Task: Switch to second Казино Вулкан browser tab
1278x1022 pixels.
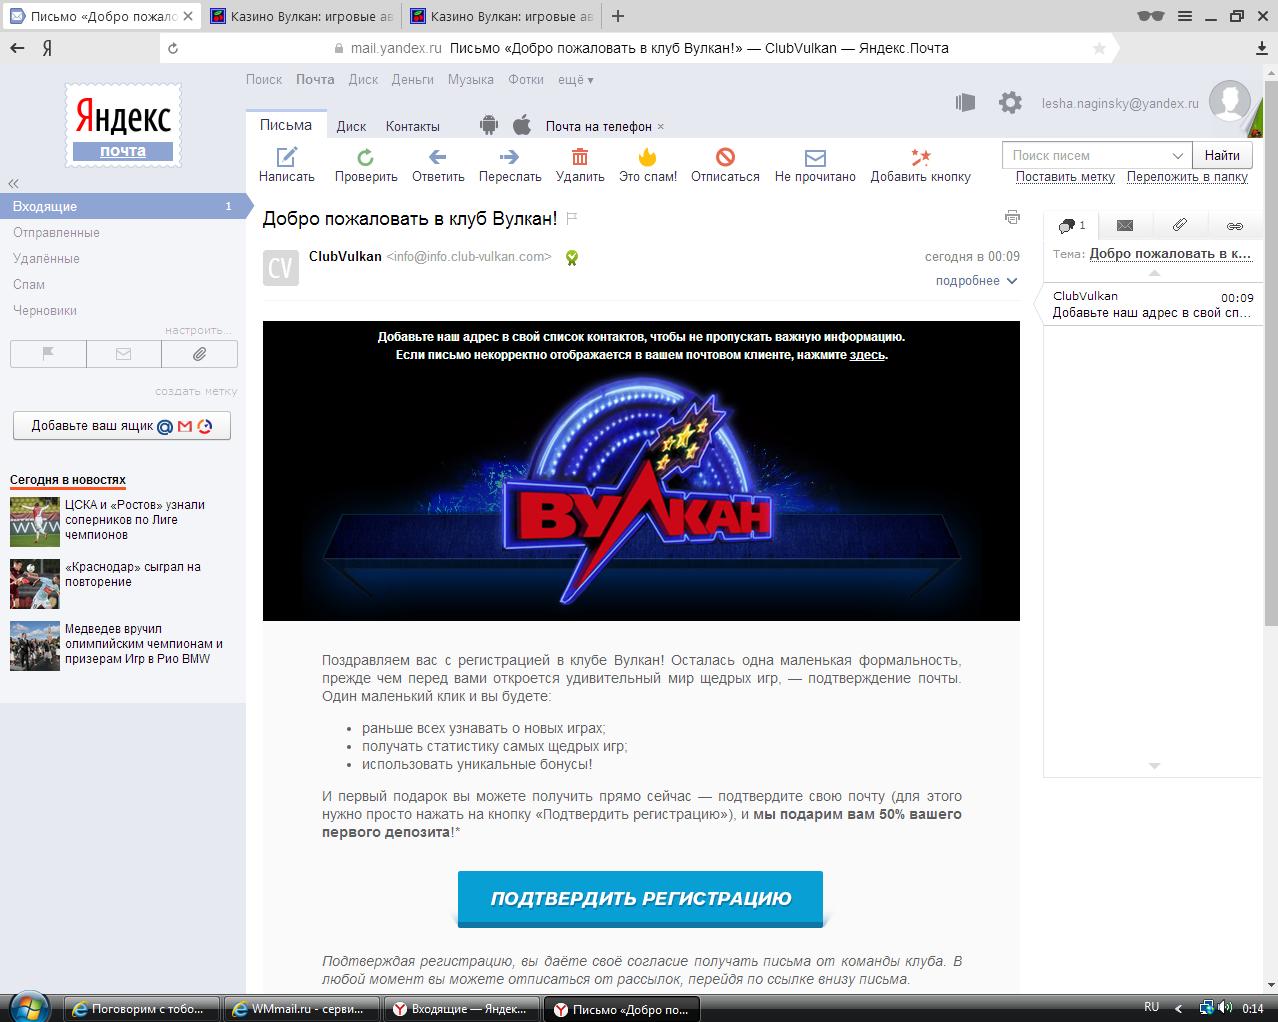Action: tap(503, 16)
